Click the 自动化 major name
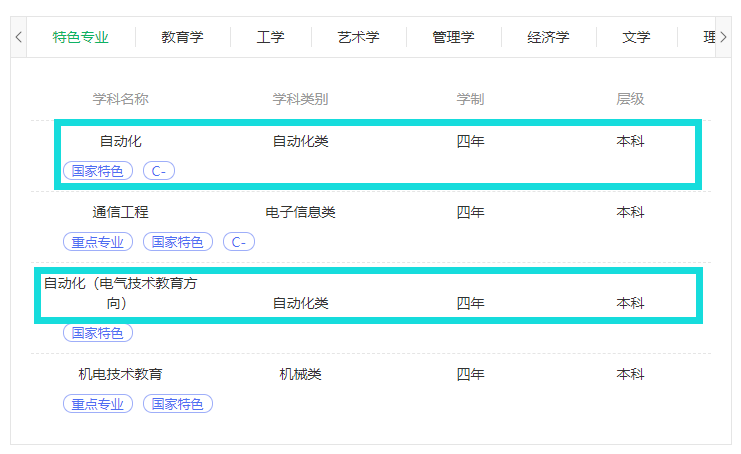Screen dimensions: 741x454 120,141
